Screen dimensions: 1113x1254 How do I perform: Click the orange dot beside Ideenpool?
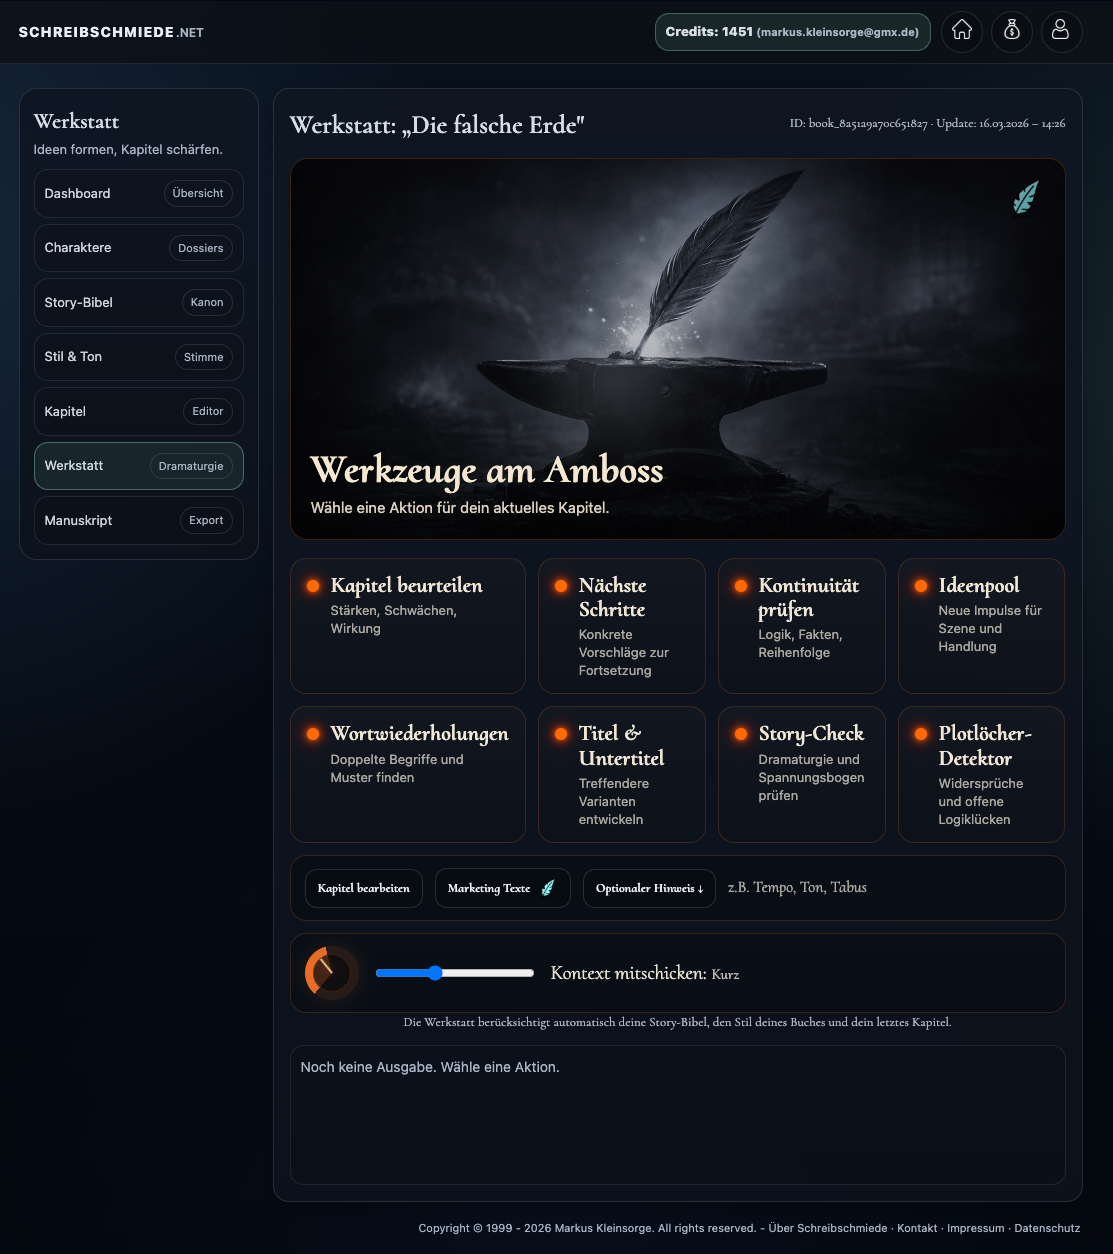921,586
